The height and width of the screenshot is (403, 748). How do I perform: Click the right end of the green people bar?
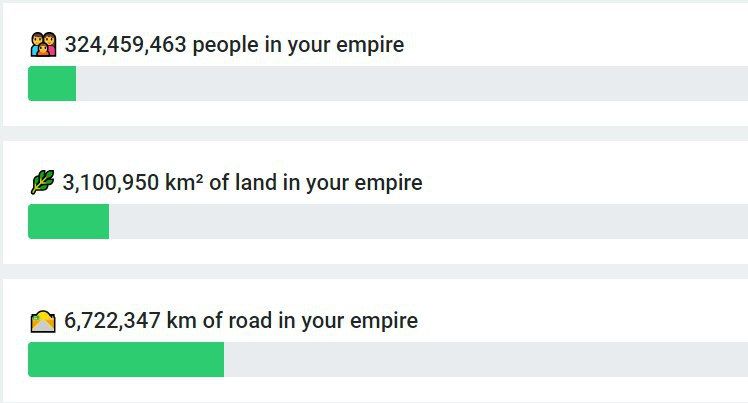[x=73, y=83]
